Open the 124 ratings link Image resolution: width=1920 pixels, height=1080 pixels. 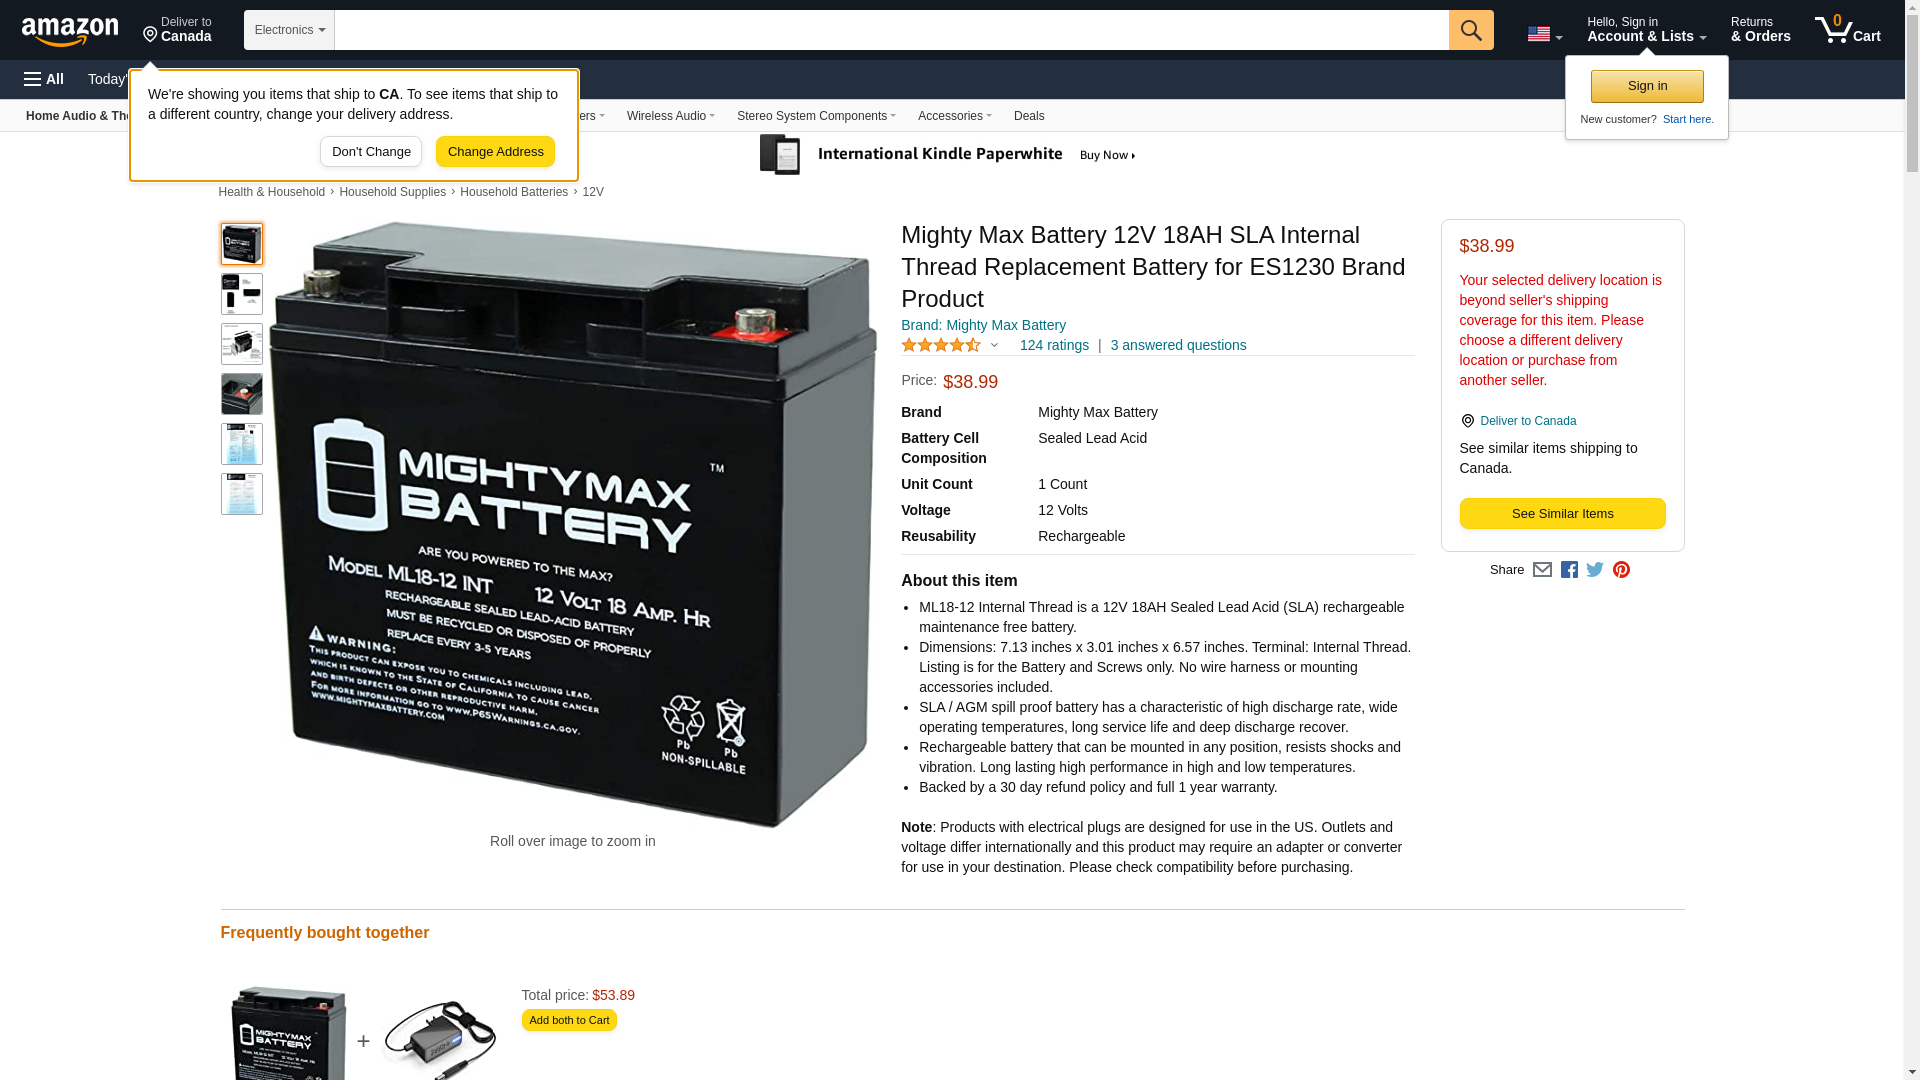pyautogui.click(x=1054, y=345)
